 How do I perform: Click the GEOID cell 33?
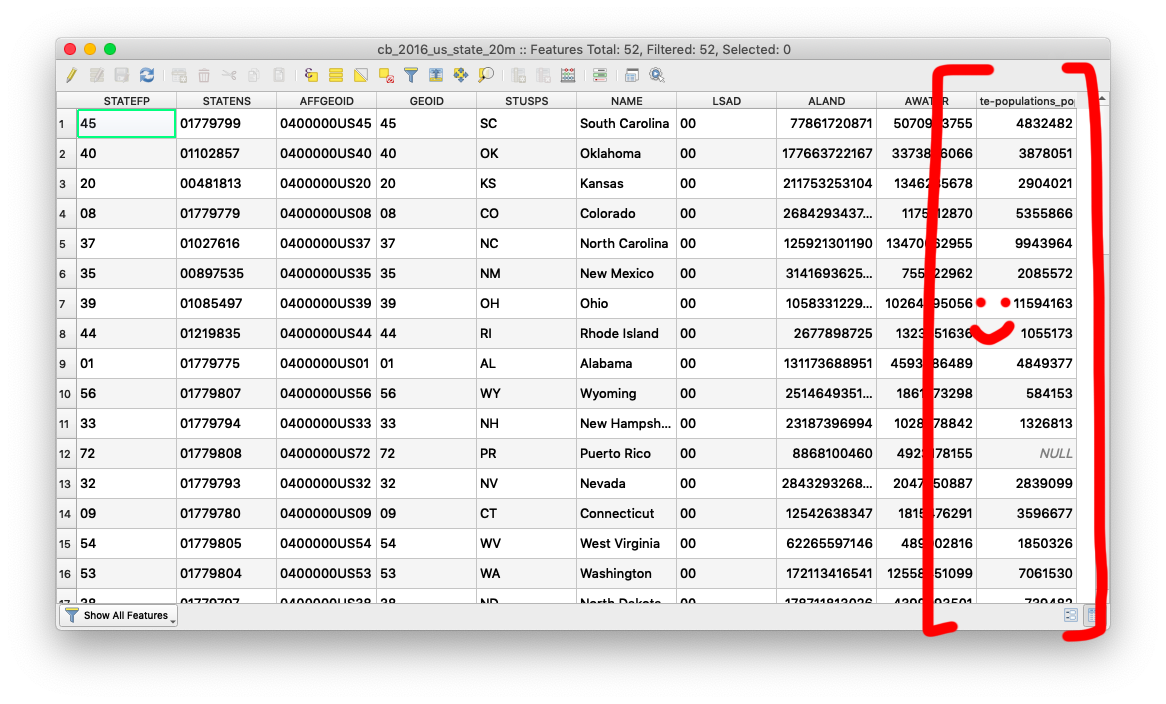426,423
